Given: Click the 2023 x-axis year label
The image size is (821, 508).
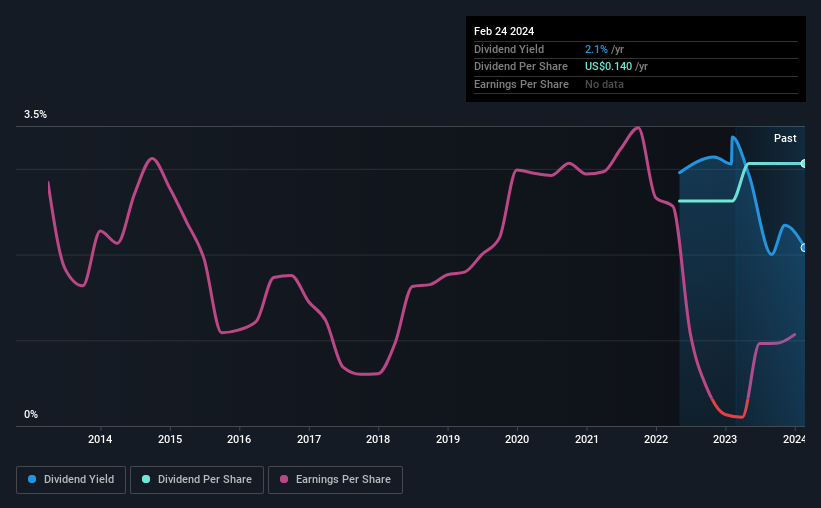Looking at the screenshot, I should (x=725, y=439).
